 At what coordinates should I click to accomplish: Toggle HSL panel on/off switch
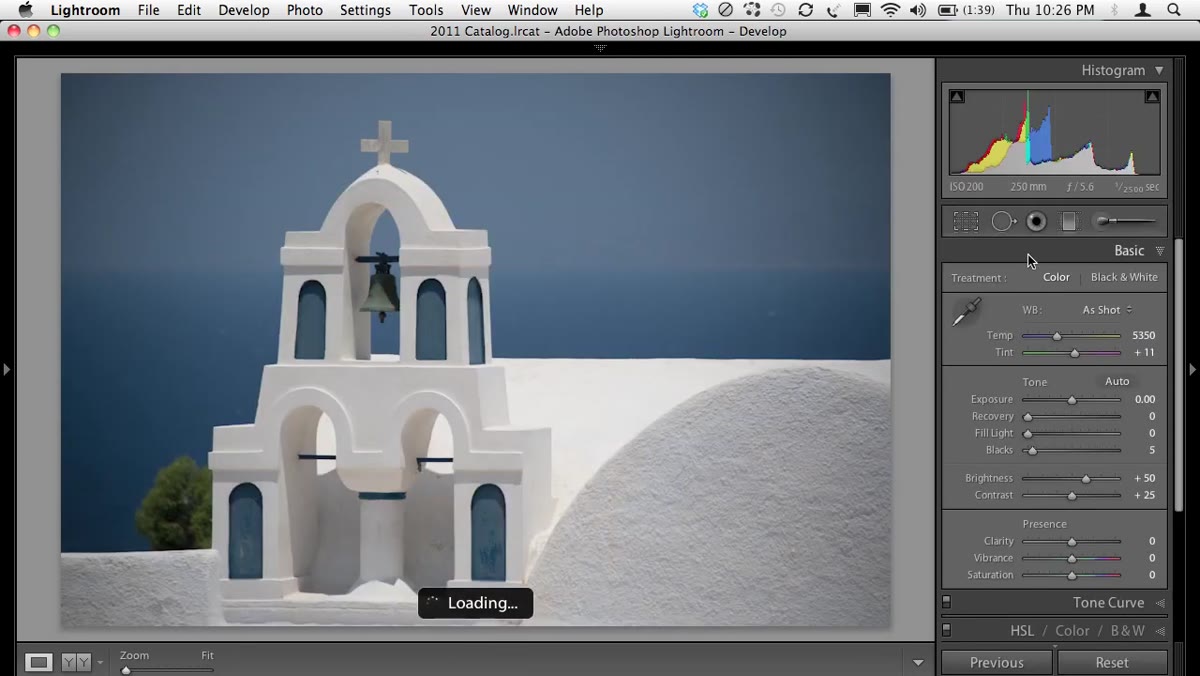tap(947, 630)
